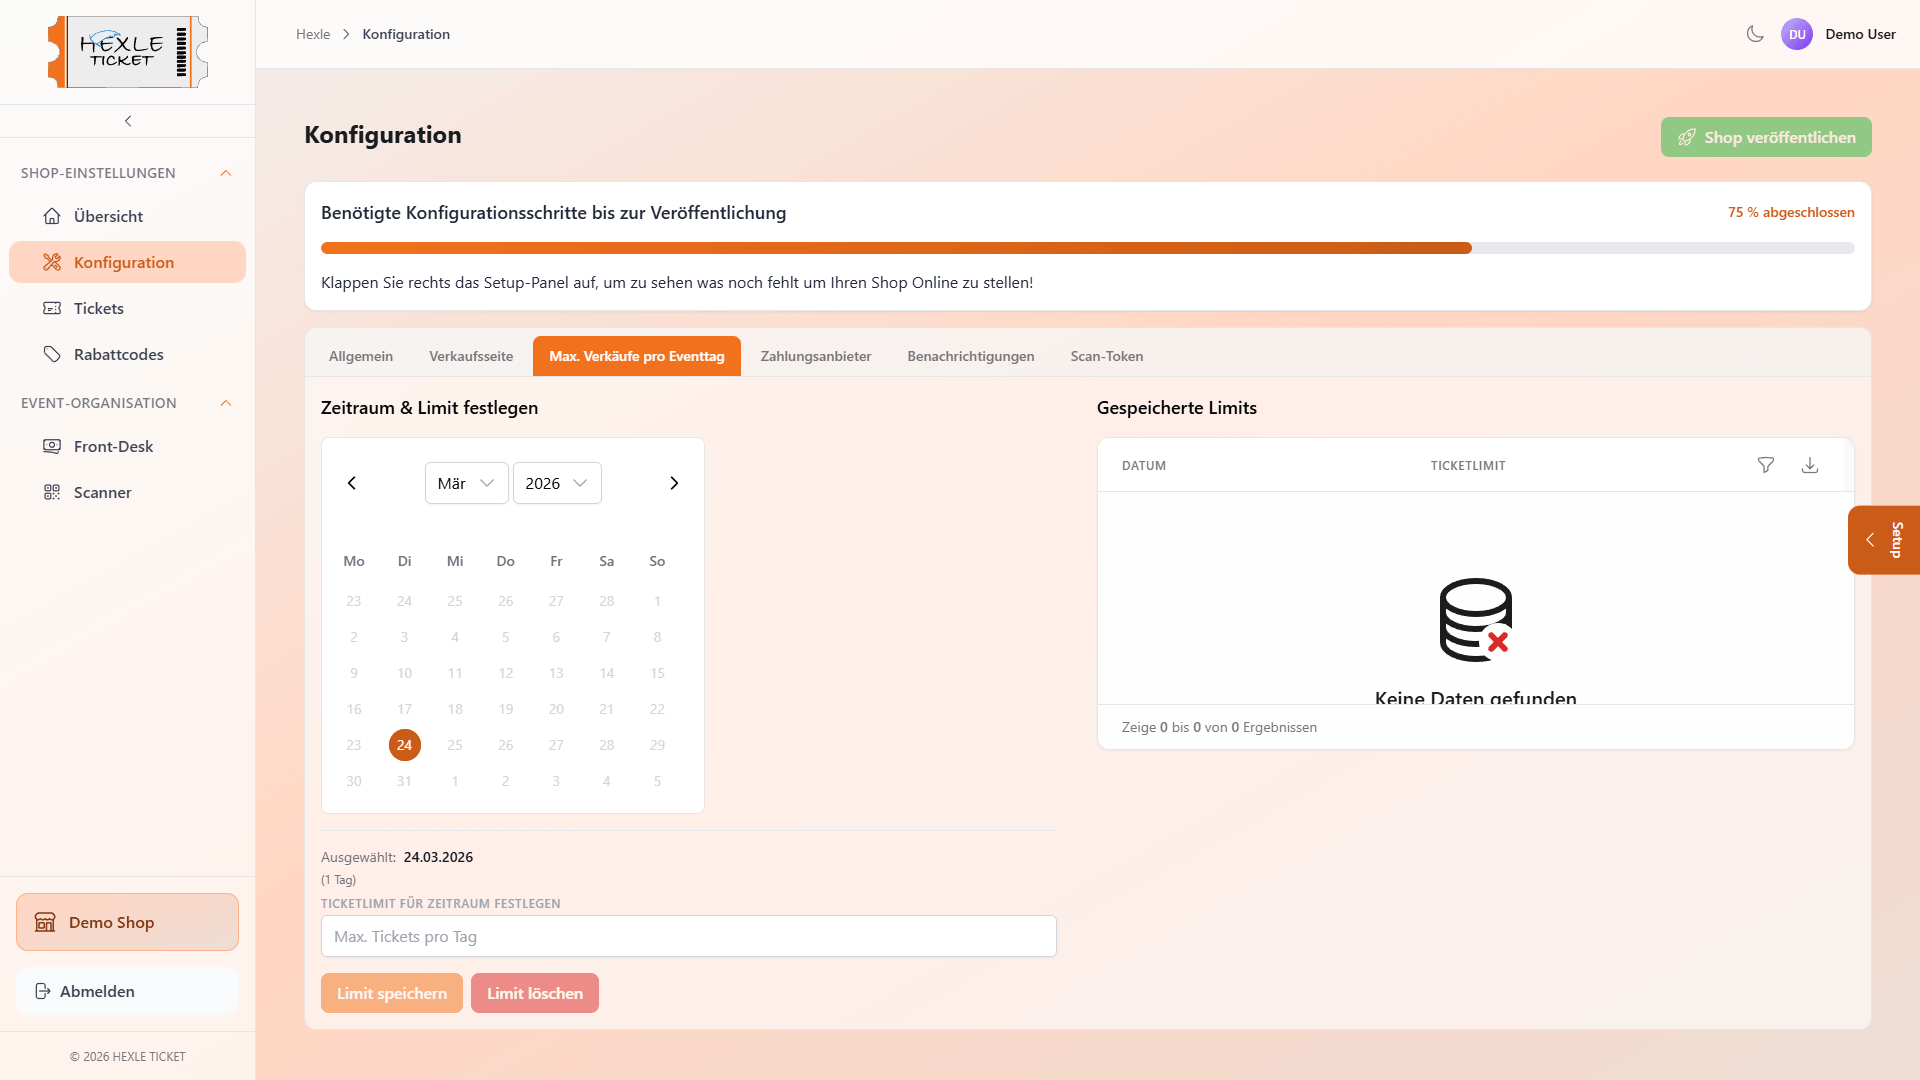1920x1080 pixels.
Task: Click Shop veröffentlichen button
Action: 1765,137
